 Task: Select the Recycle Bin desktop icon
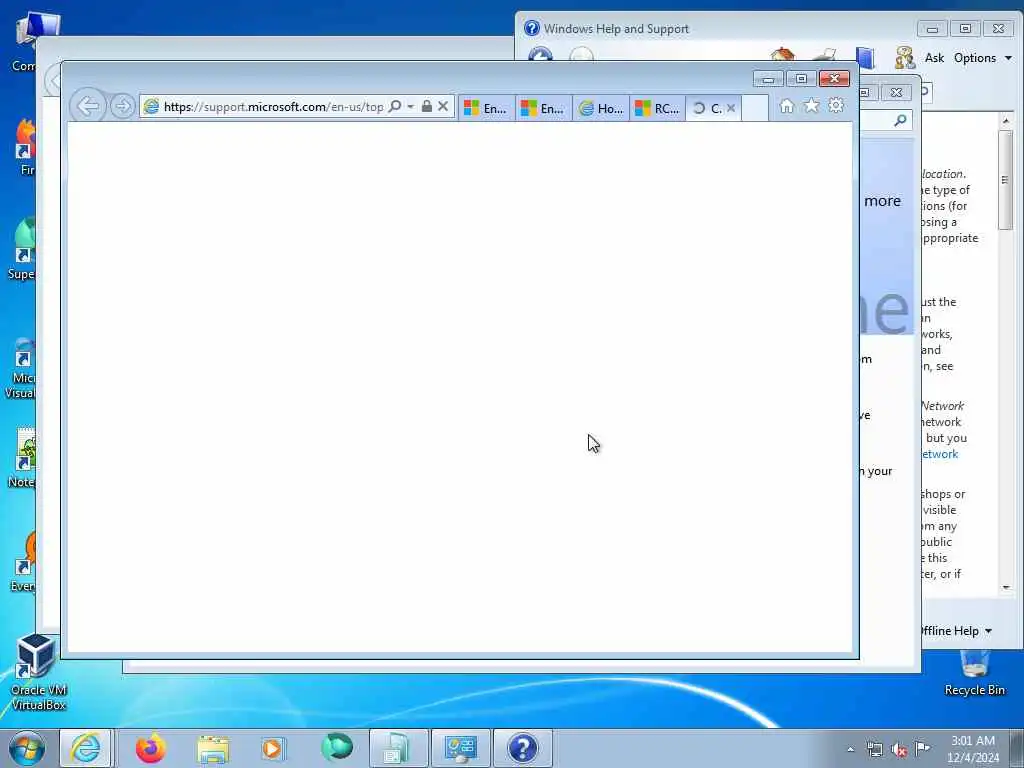click(974, 673)
